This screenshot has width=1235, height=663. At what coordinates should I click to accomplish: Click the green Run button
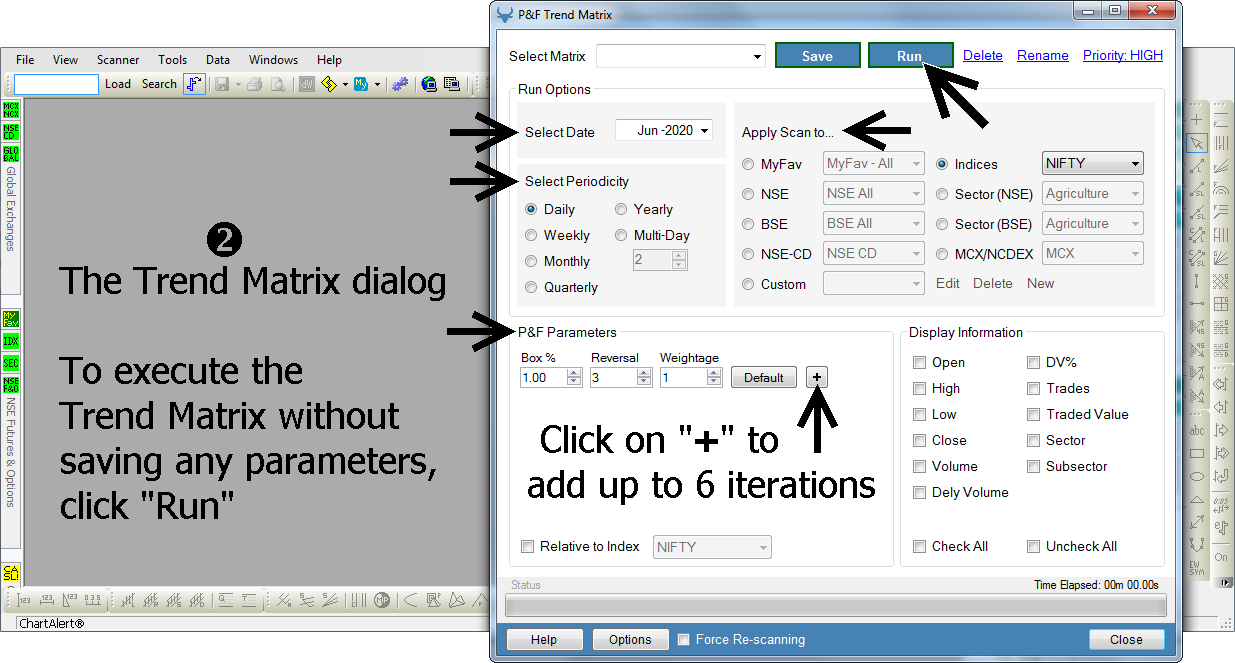click(x=910, y=56)
